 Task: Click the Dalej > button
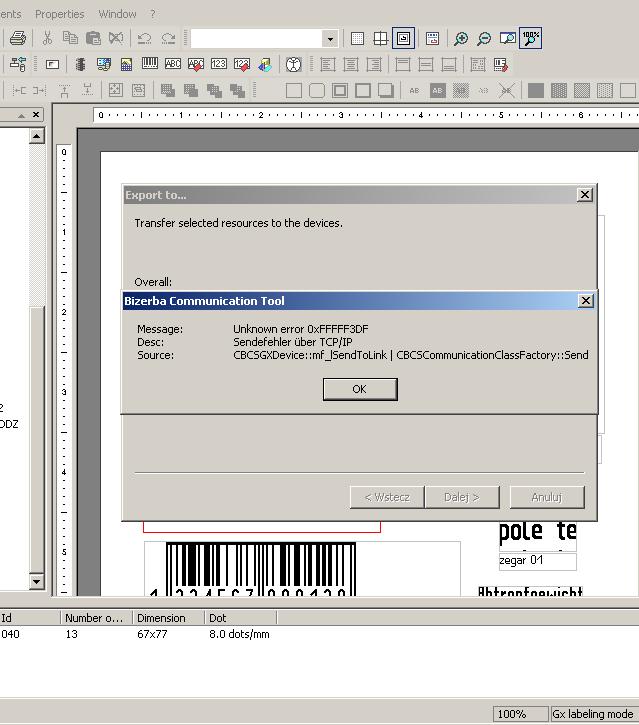[x=462, y=498]
